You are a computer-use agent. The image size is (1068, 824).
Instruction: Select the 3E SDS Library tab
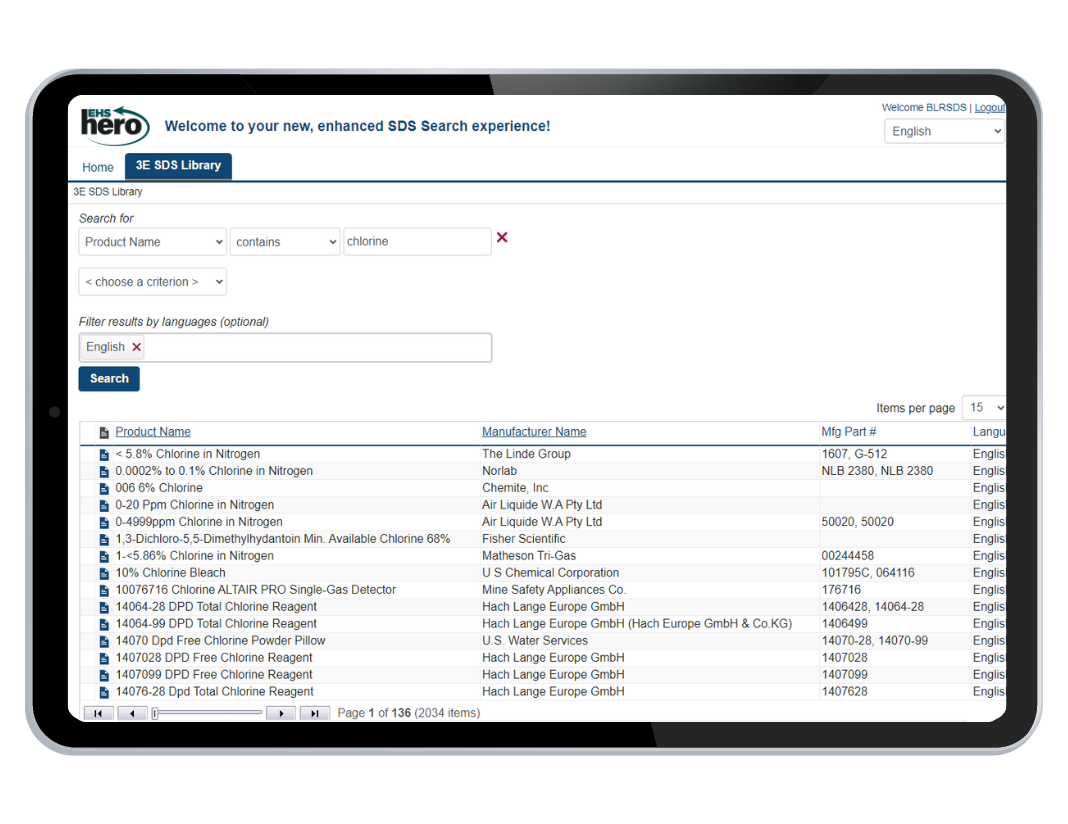pos(178,166)
